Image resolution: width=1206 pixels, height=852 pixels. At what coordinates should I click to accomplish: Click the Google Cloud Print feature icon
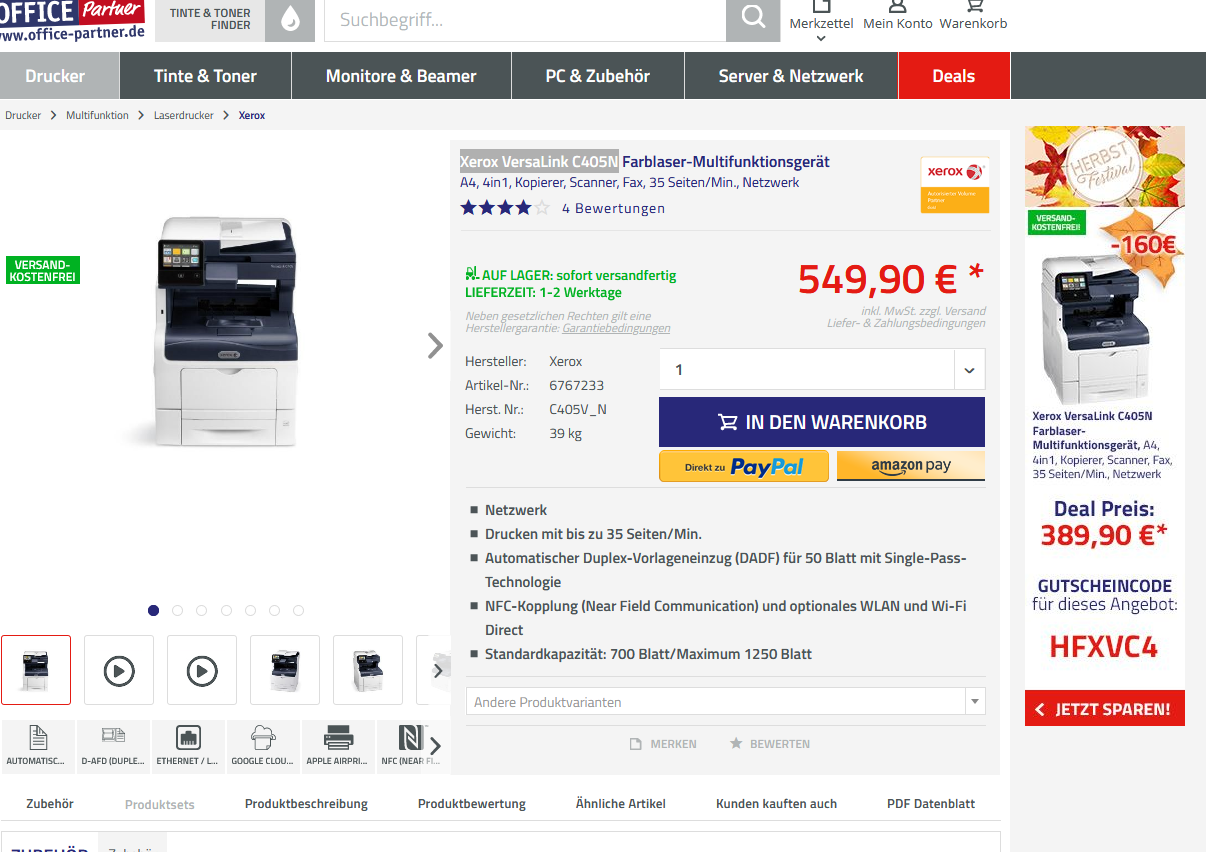[x=263, y=746]
